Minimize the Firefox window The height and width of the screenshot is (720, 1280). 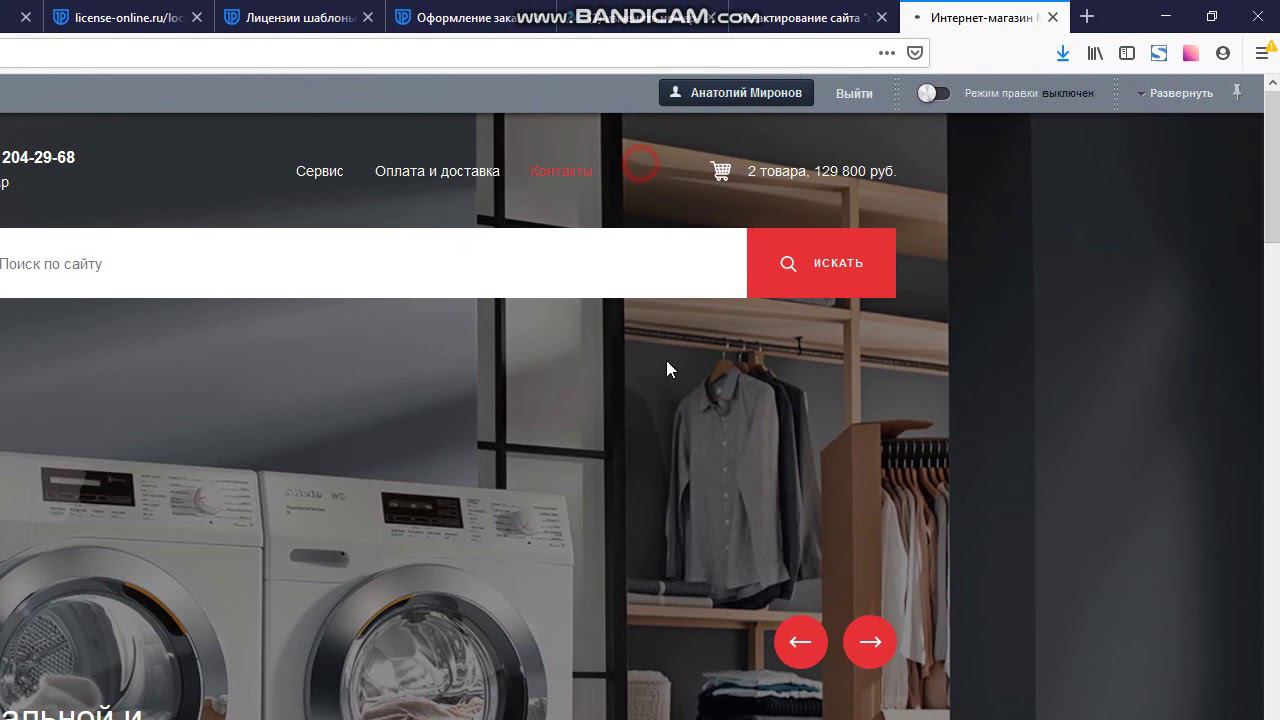1165,16
